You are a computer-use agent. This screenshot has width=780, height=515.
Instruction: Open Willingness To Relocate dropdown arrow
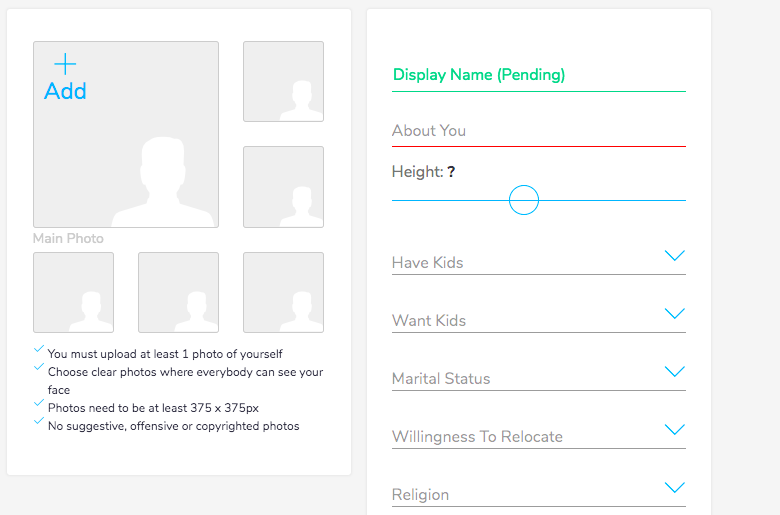(x=675, y=430)
